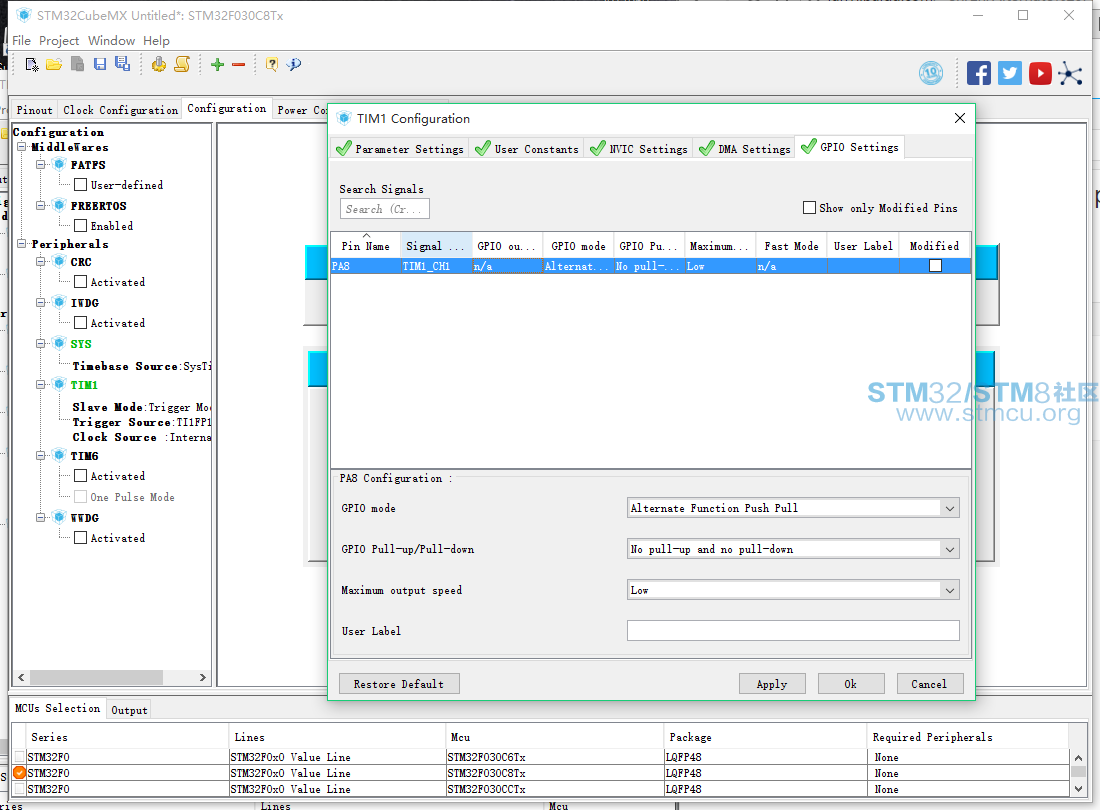Open the DMA Settings tab
This screenshot has height=810, width=1100.
pos(744,149)
